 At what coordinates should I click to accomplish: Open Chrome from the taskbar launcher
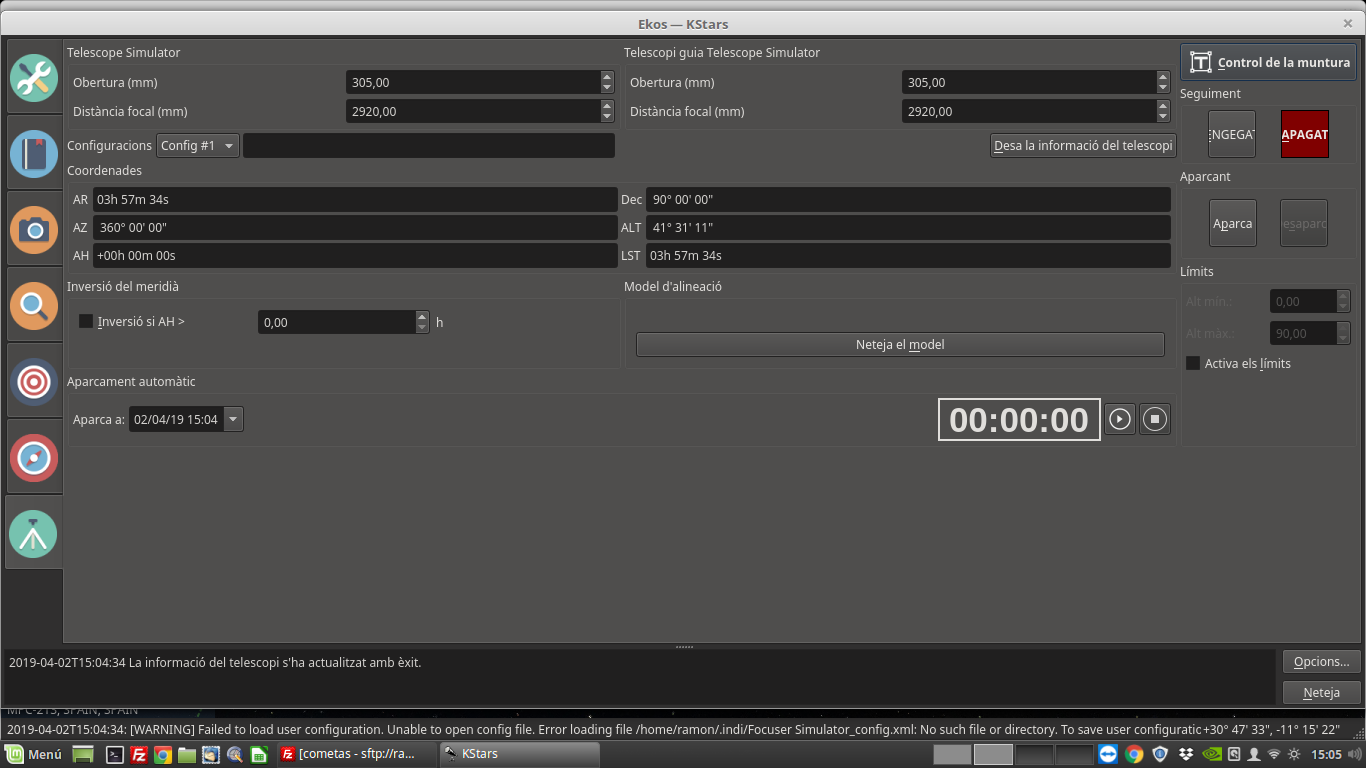point(163,754)
